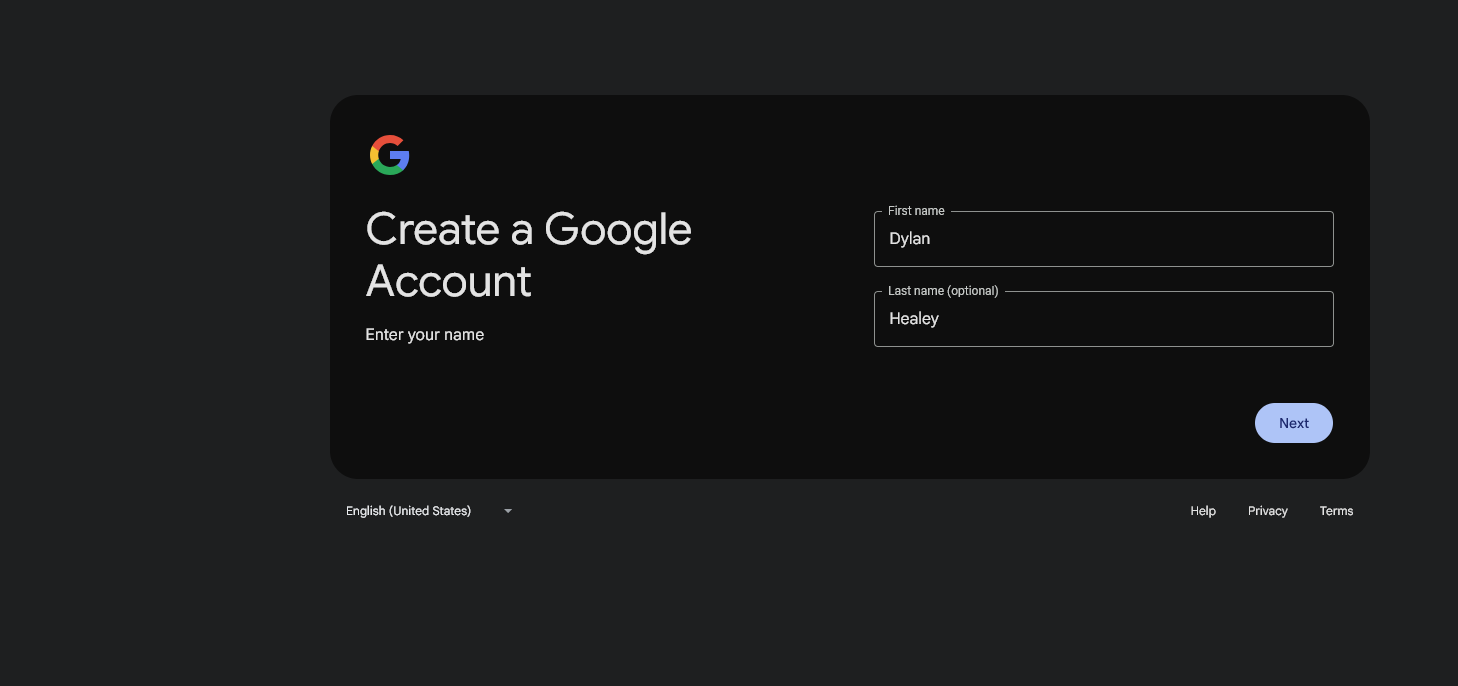Click the "Create a Google Account" heading
The height and width of the screenshot is (686, 1458).
(x=528, y=255)
